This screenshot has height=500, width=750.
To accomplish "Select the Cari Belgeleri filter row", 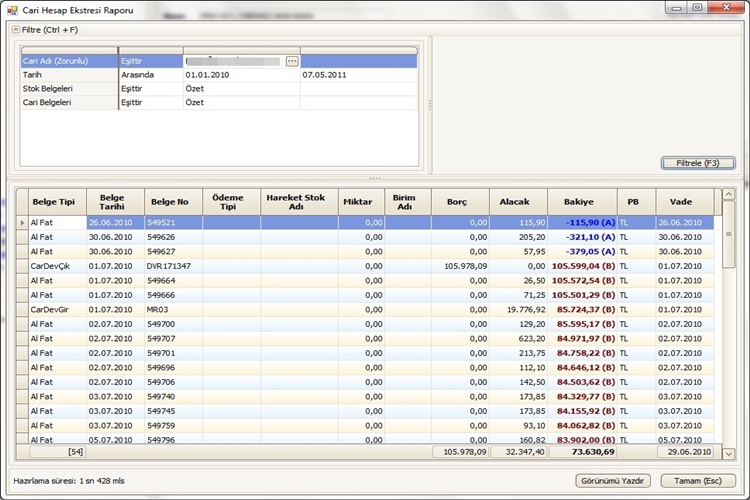I will coord(219,102).
